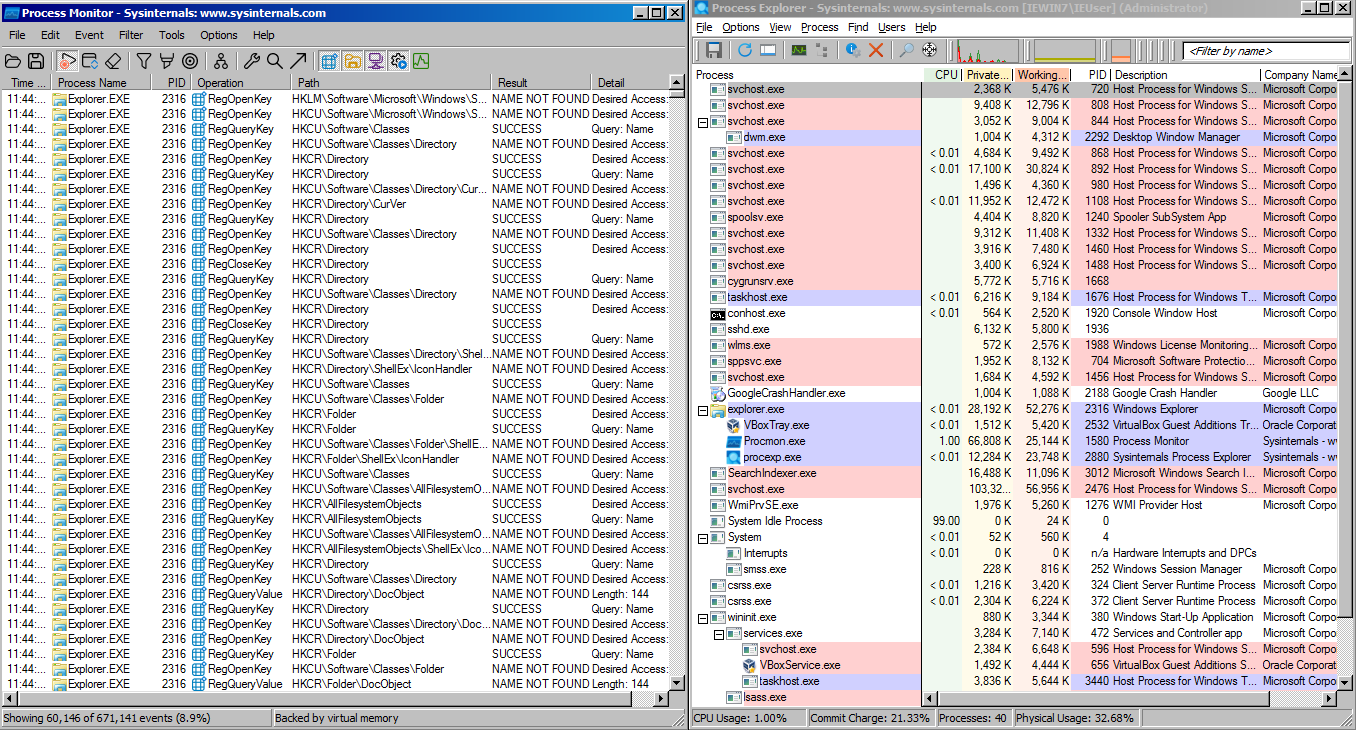Sort by the Process Name column header
Screen dimensions: 1356x730
(101, 83)
